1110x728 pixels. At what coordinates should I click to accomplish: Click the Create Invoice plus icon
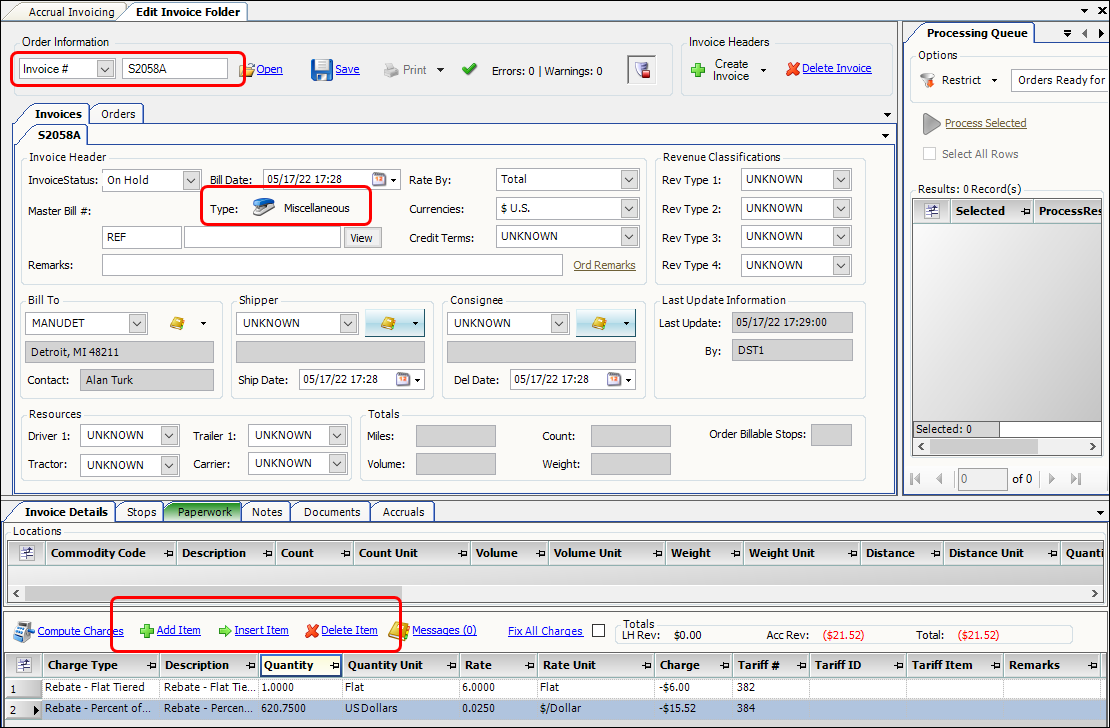pyautogui.click(x=698, y=70)
